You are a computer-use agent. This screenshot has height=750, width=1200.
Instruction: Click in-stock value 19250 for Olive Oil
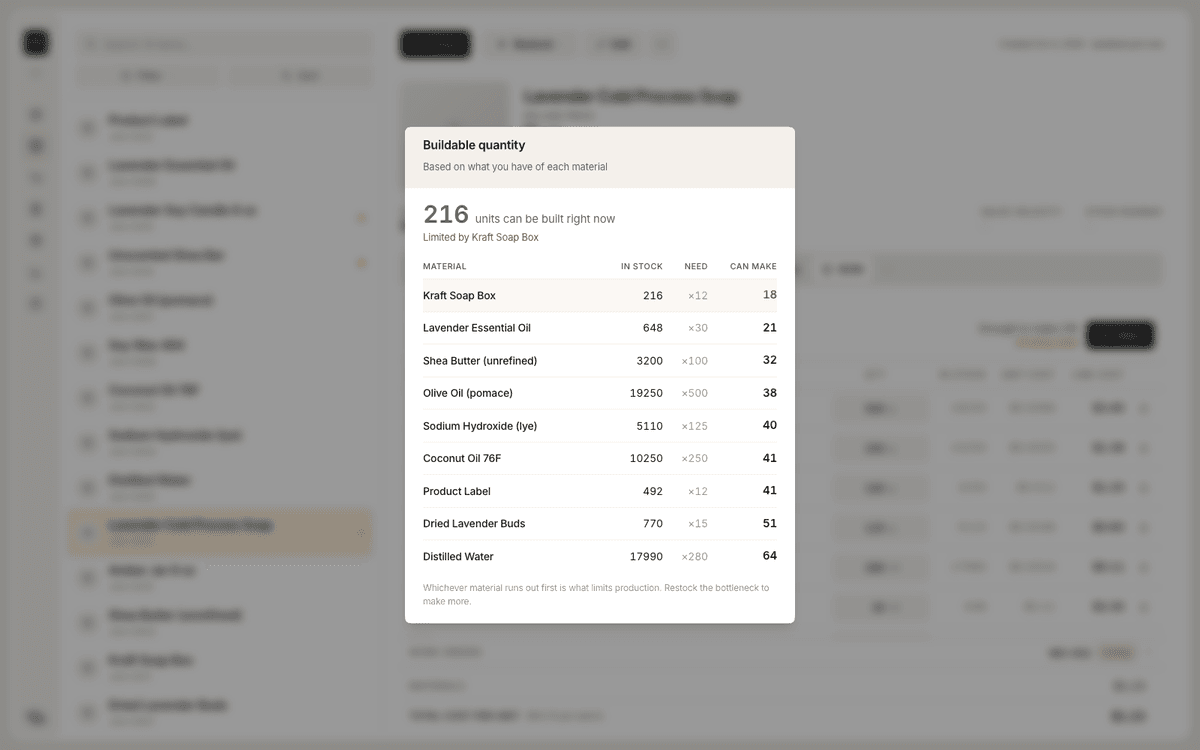click(646, 393)
